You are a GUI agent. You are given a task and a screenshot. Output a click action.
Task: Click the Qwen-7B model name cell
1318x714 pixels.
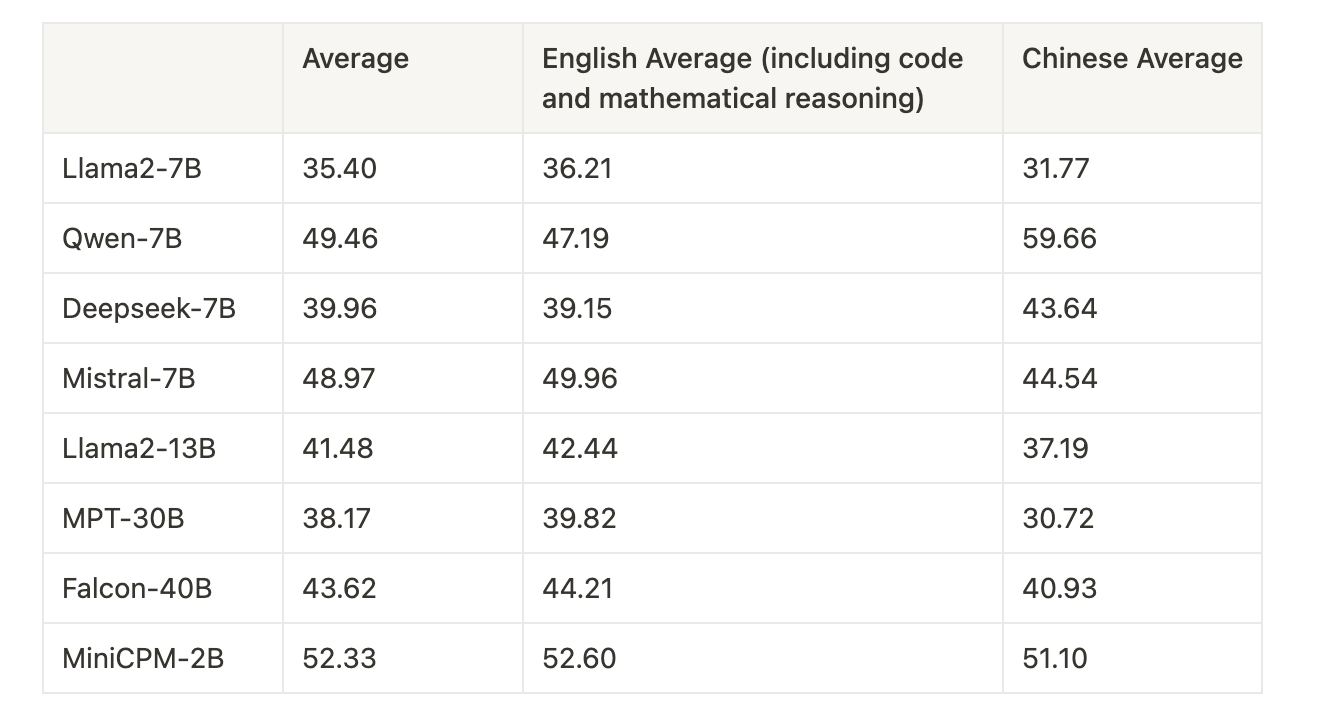(122, 238)
